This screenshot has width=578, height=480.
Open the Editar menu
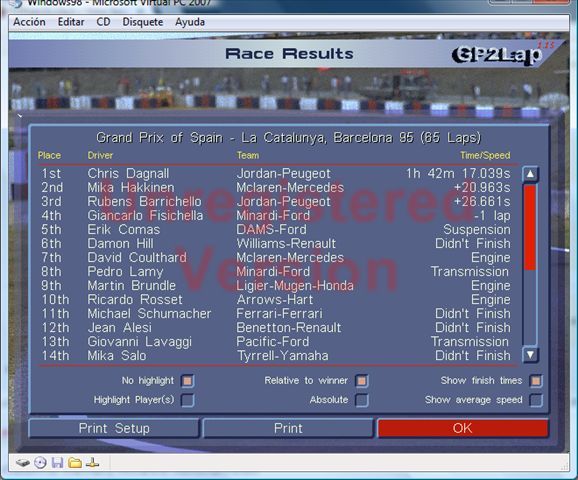71,22
